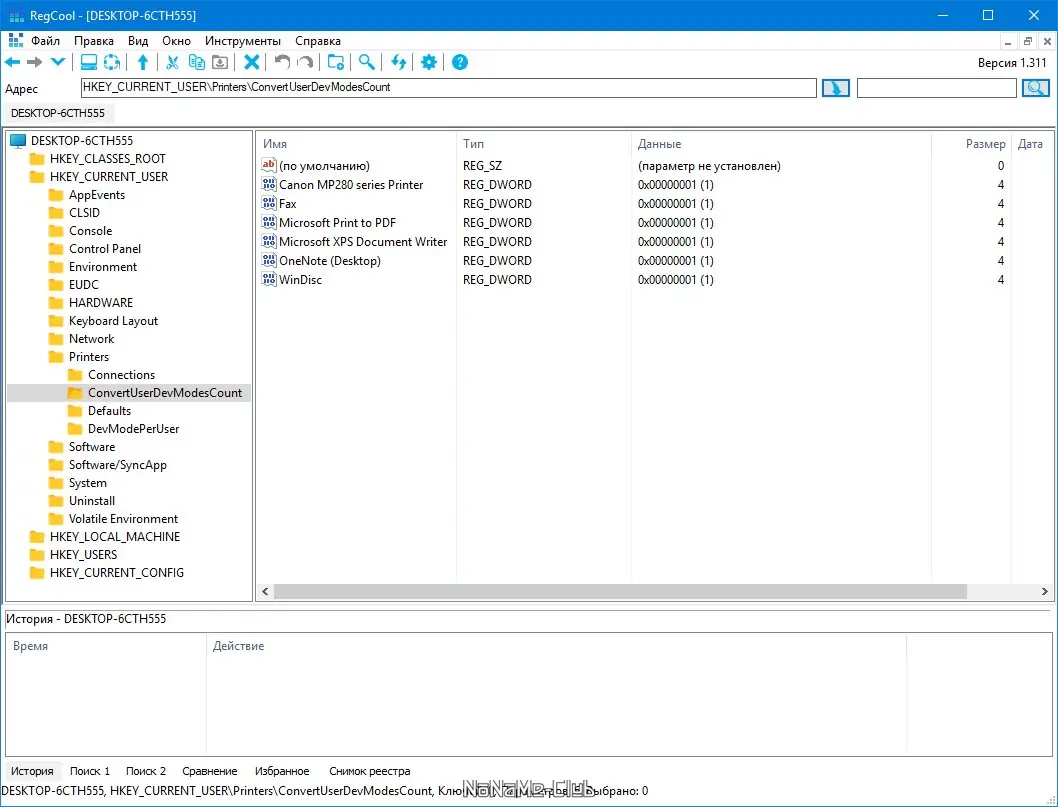Select HKEY_LOCAL_MACHINE in the tree
The height and width of the screenshot is (807, 1058).
click(115, 536)
